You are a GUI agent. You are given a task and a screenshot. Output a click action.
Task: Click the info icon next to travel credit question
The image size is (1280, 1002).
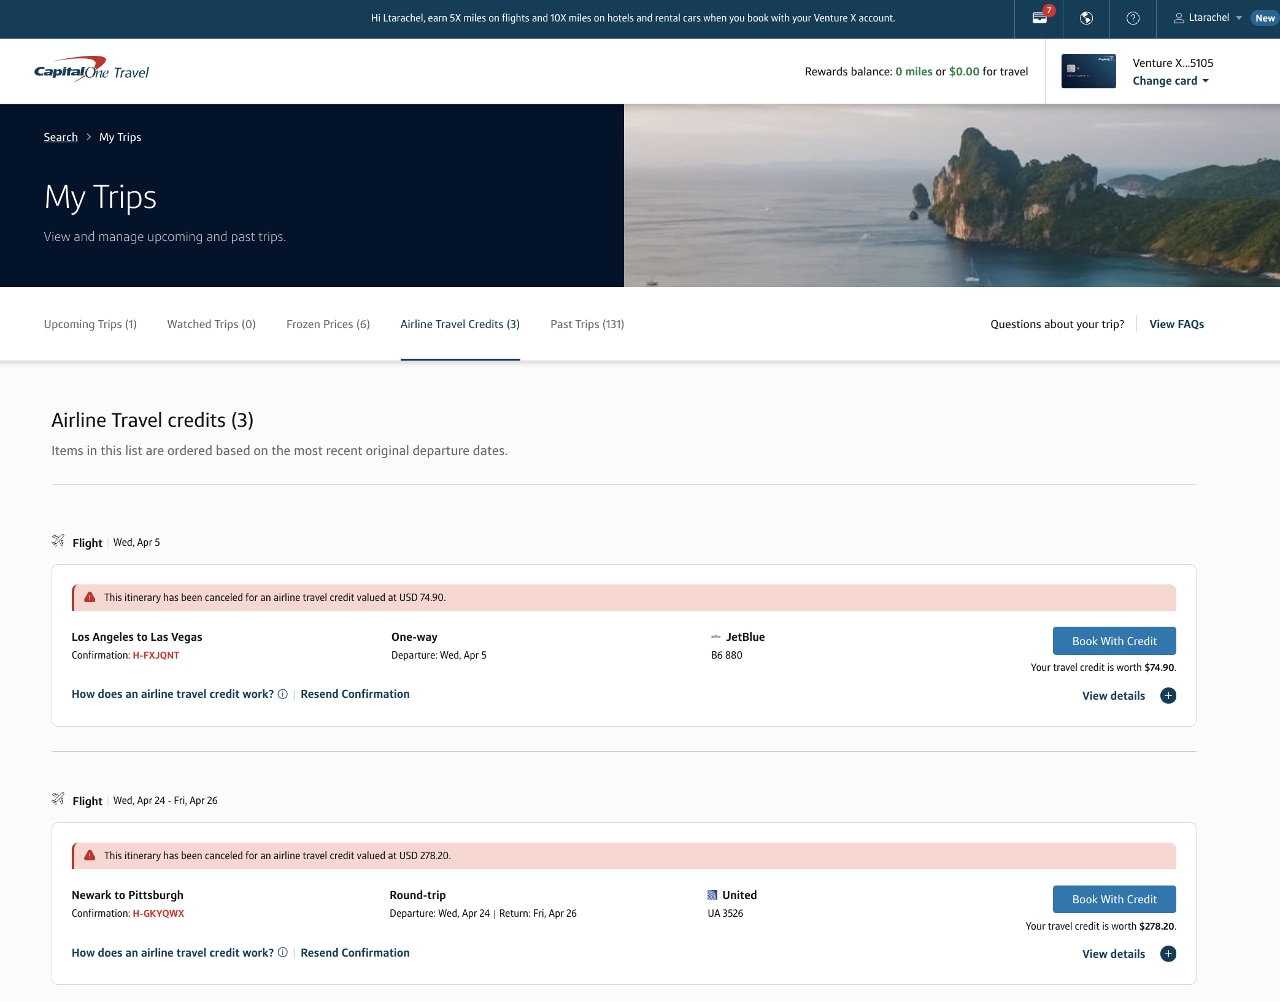(283, 693)
